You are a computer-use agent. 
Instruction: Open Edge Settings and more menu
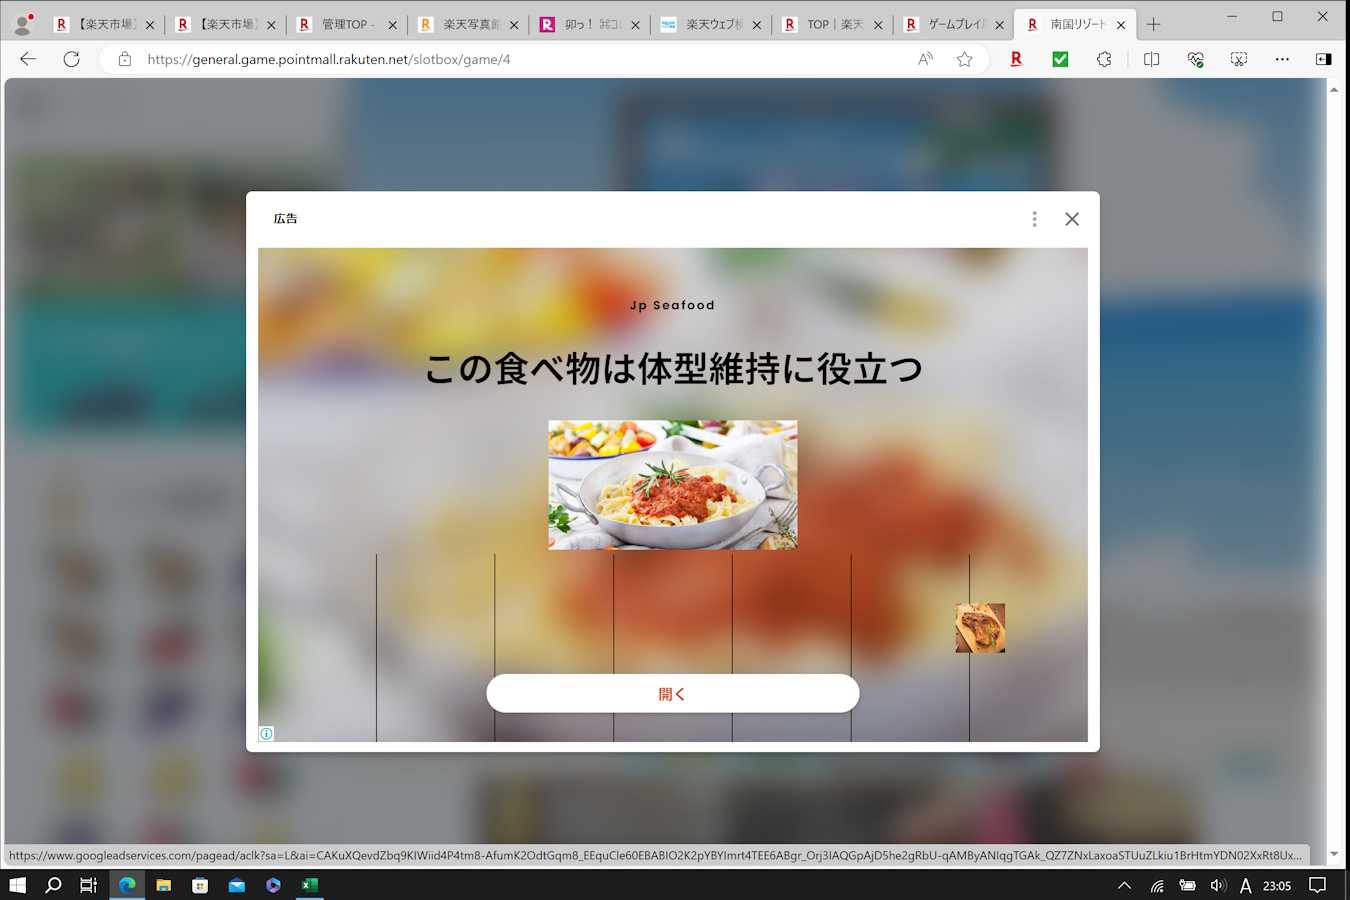[1282, 59]
